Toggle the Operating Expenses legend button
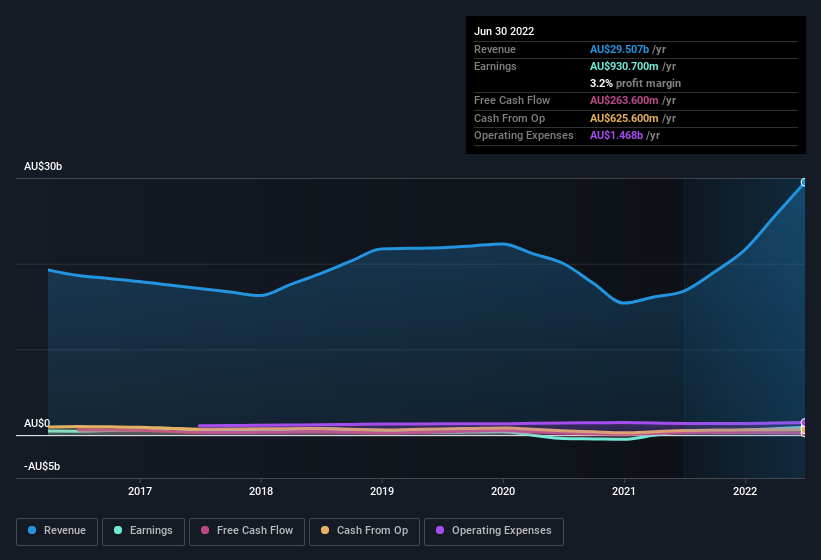Viewport: 821px width, 560px height. [494, 531]
